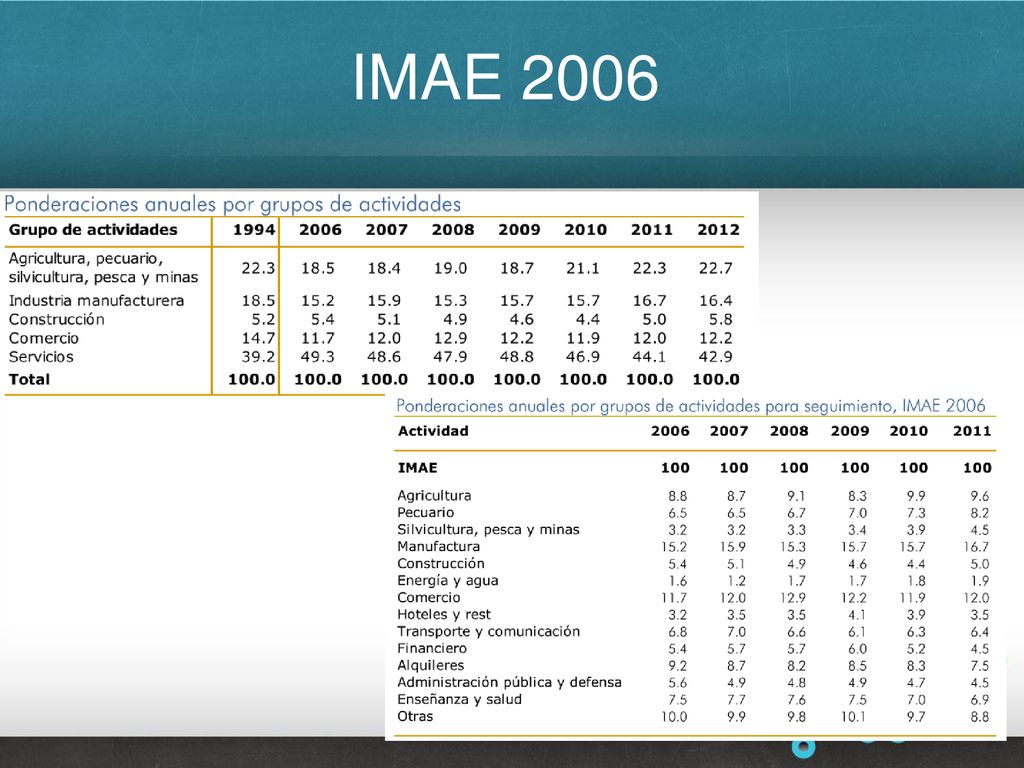The height and width of the screenshot is (768, 1024).
Task: Click "Silvicultura, pesca y minas" row label
Action: (x=488, y=530)
